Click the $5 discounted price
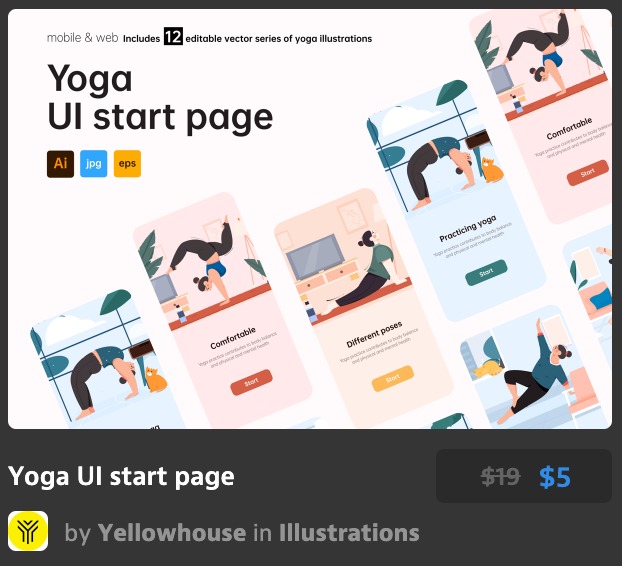Screen dimensions: 622x566 (555, 476)
